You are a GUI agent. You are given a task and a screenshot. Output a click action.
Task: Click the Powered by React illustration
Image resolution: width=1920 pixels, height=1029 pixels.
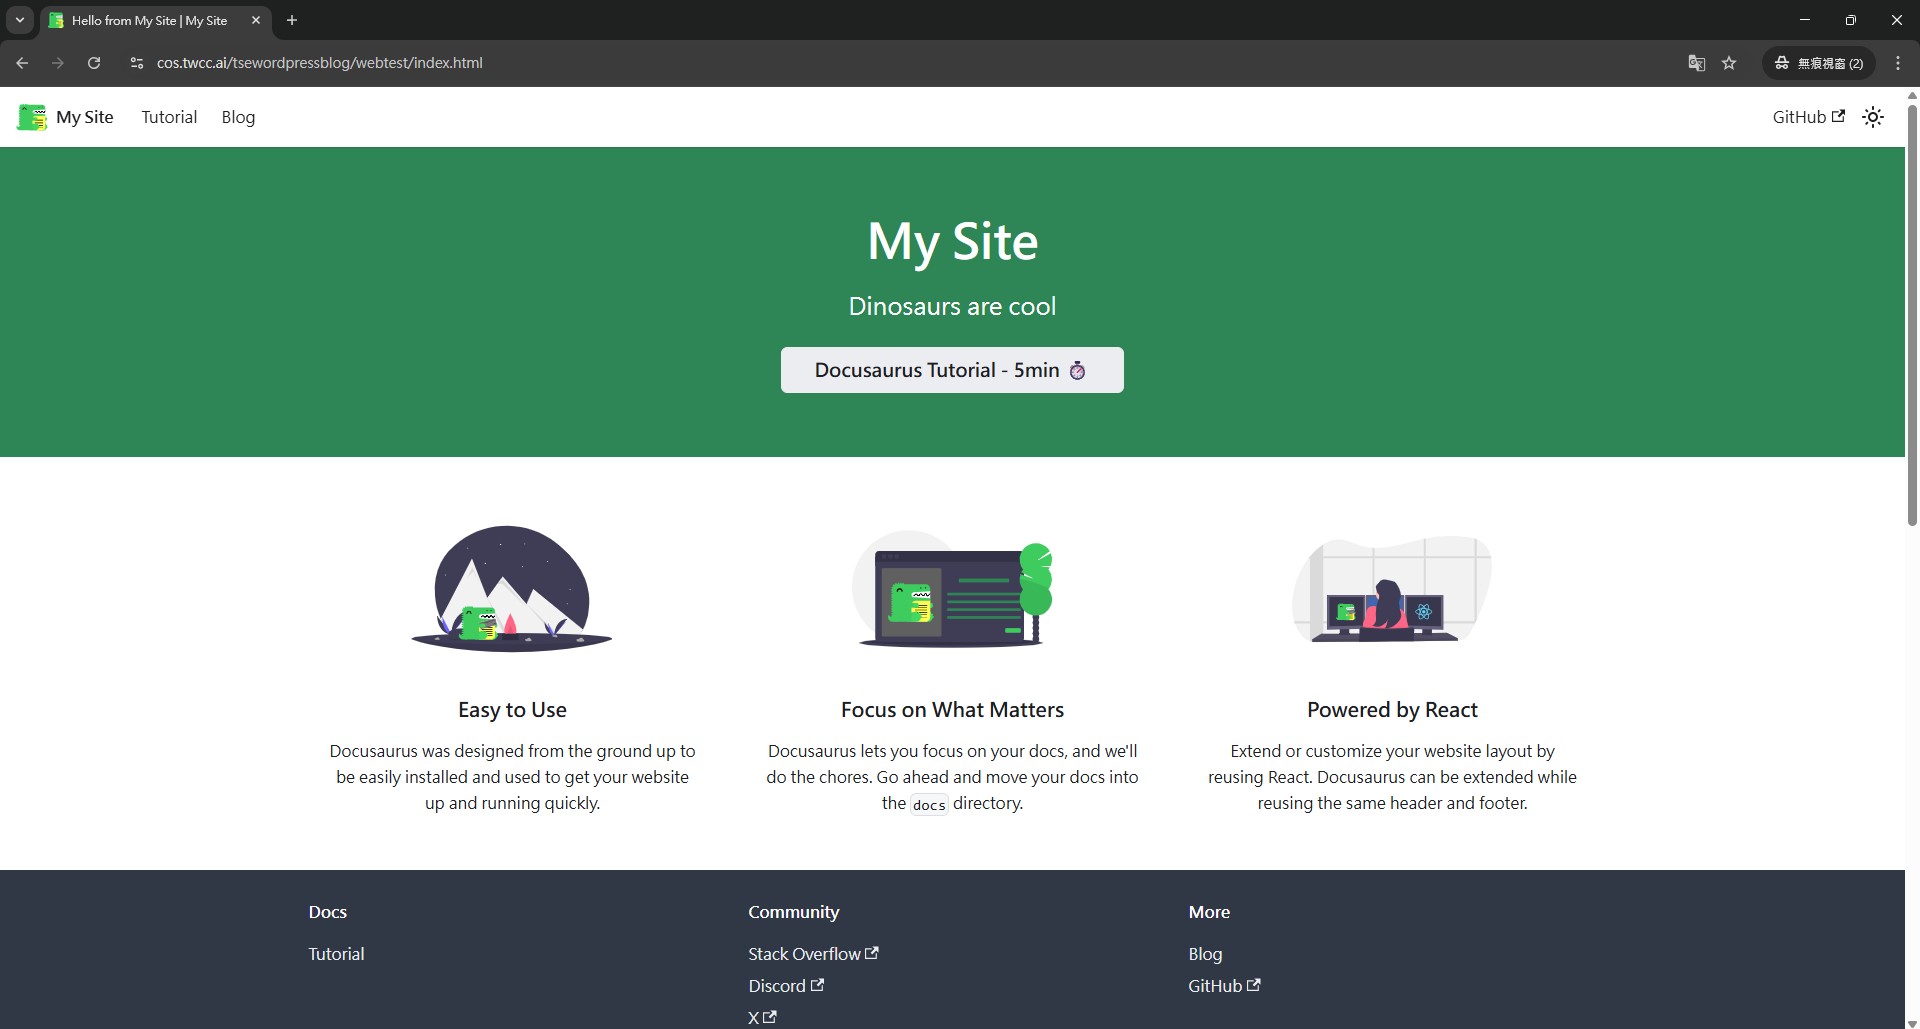pyautogui.click(x=1392, y=589)
